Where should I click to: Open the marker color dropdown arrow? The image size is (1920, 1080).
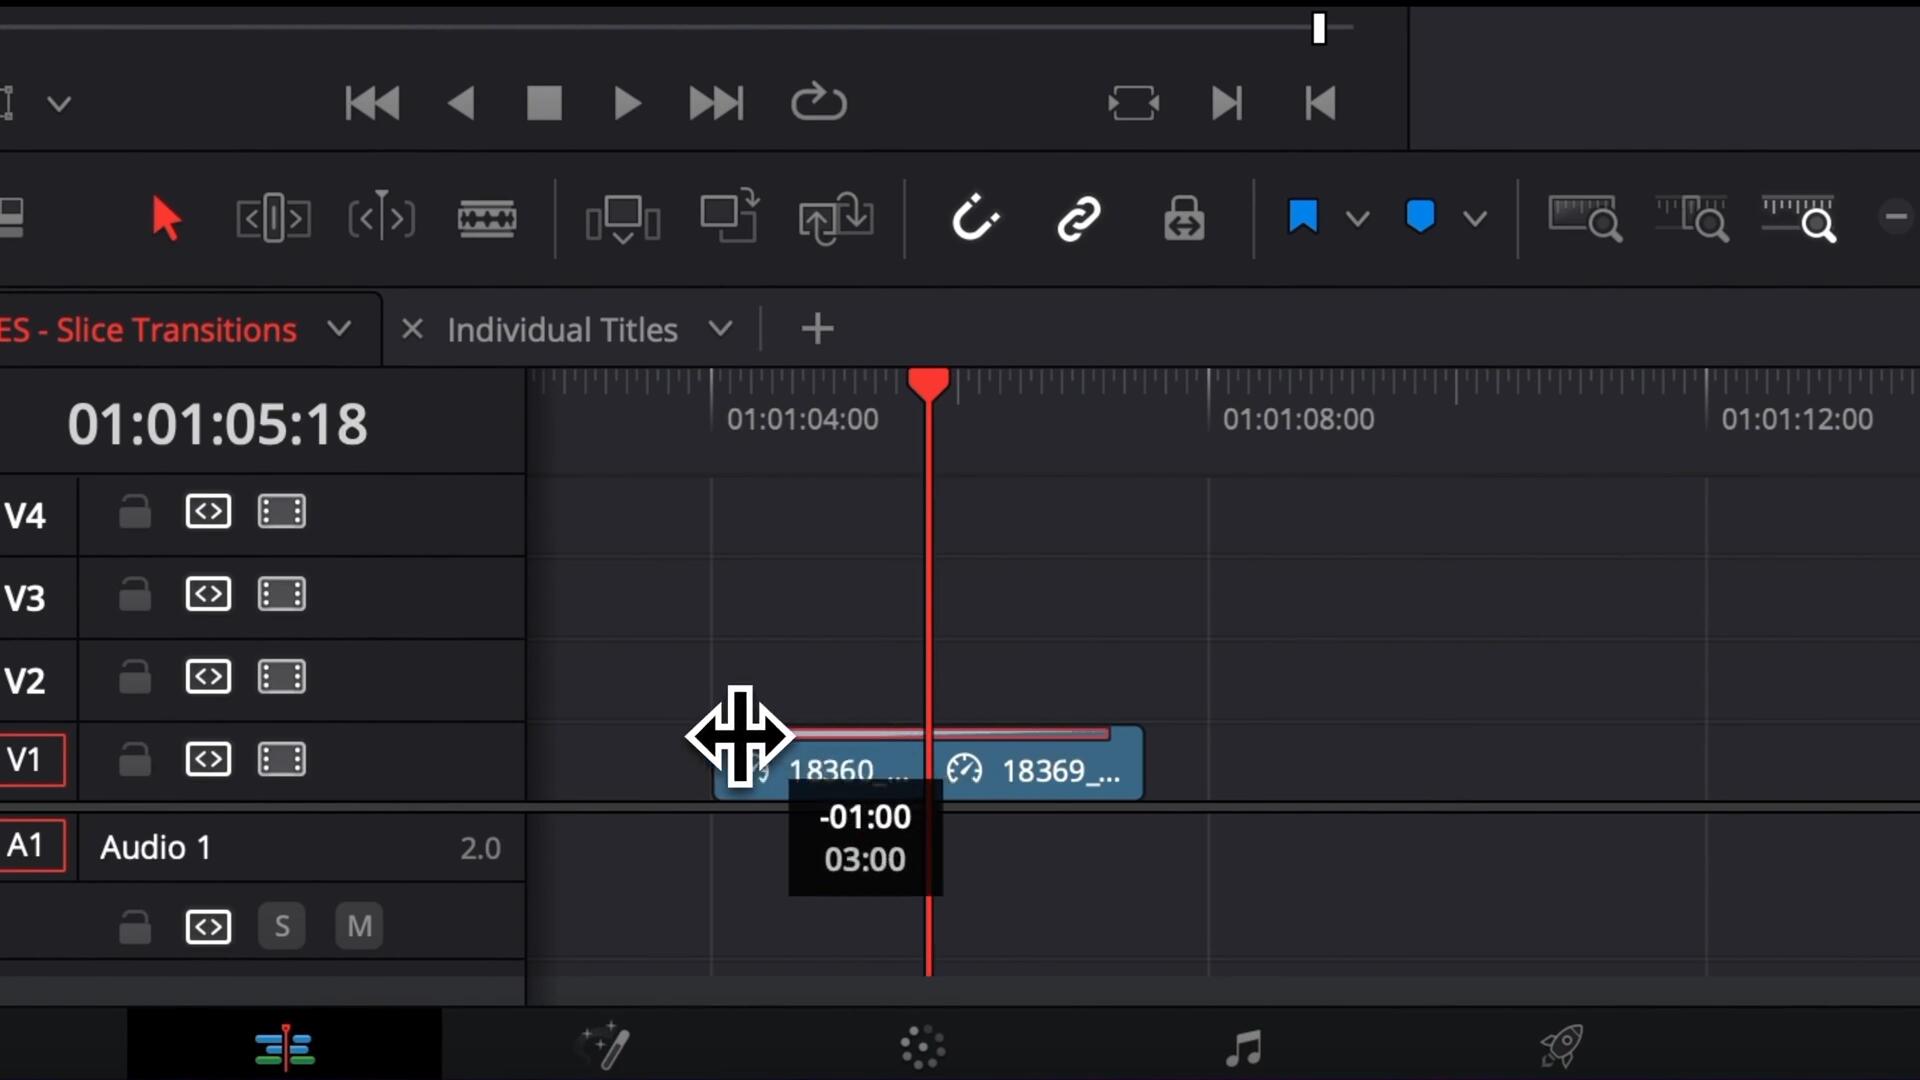pyautogui.click(x=1475, y=218)
